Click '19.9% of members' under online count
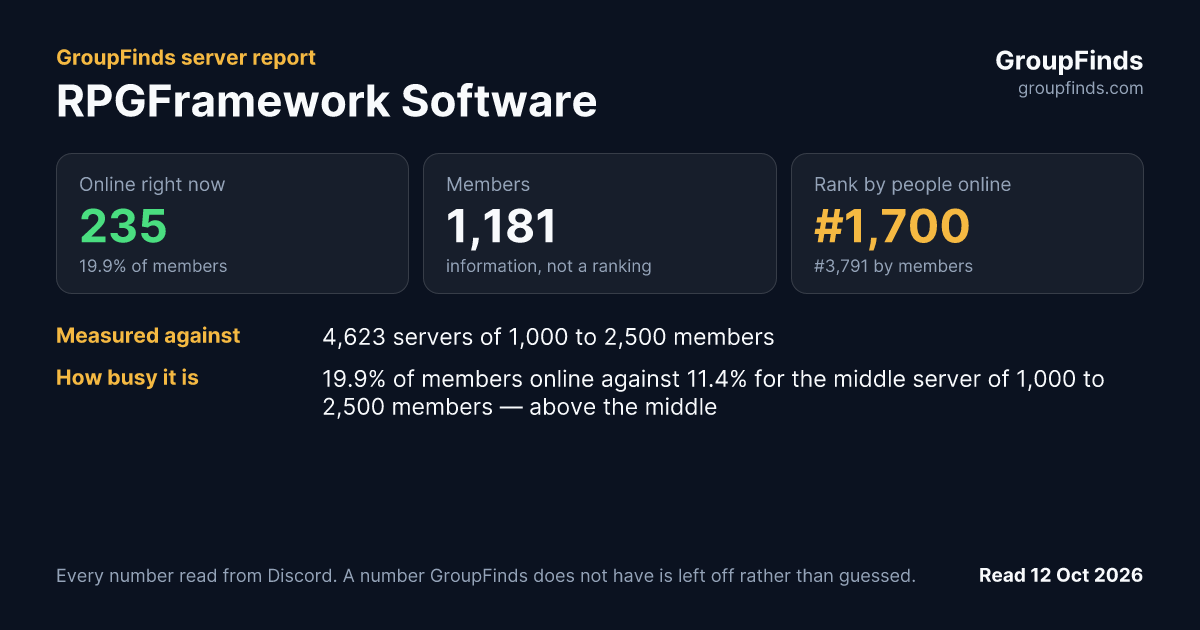The height and width of the screenshot is (630, 1200). (153, 266)
